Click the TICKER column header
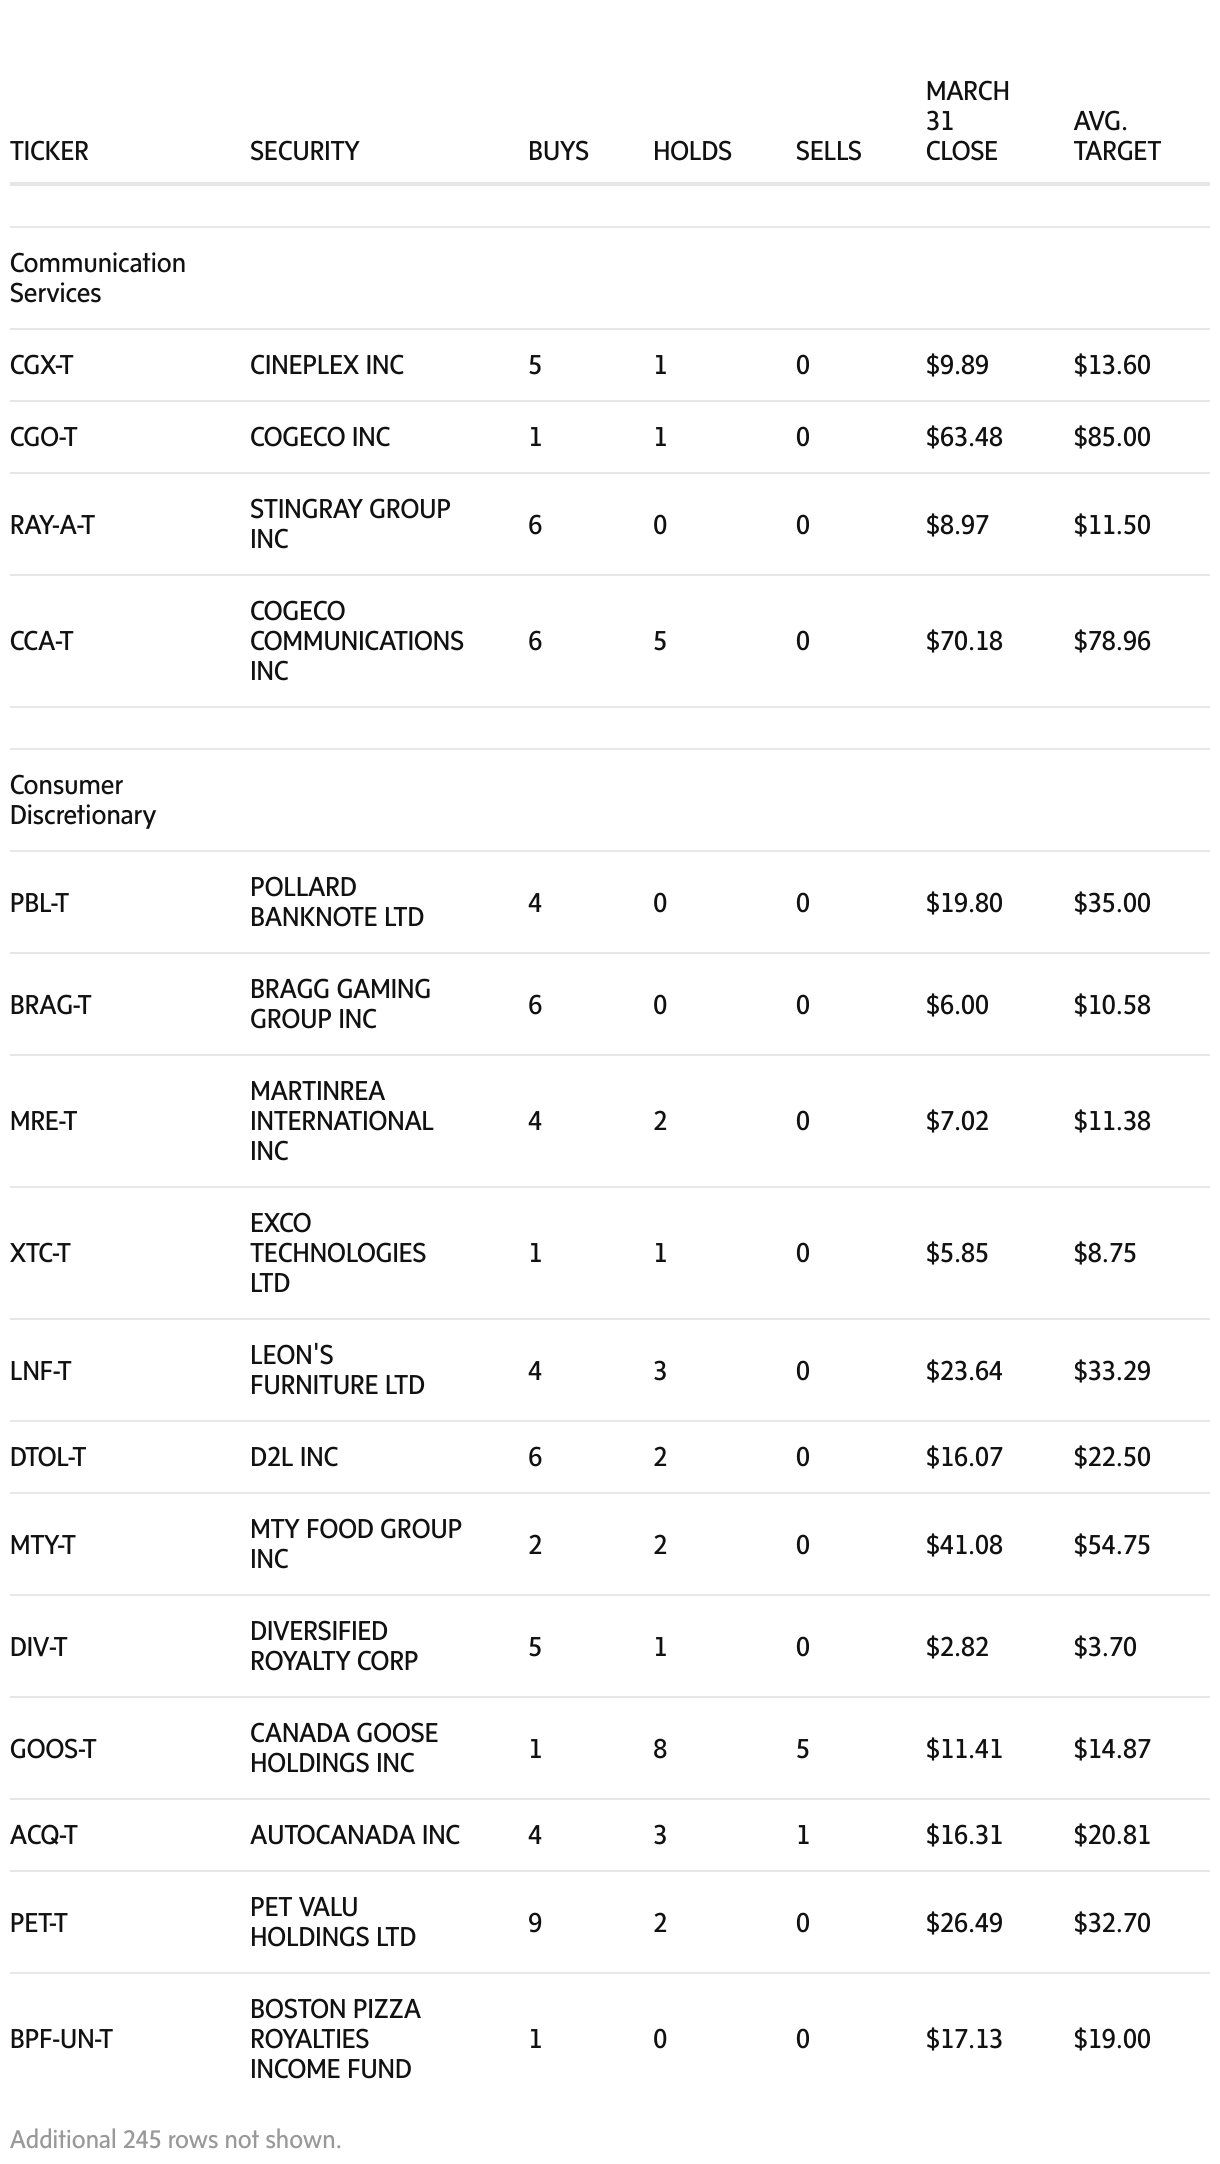1220x2164 pixels. tap(49, 151)
